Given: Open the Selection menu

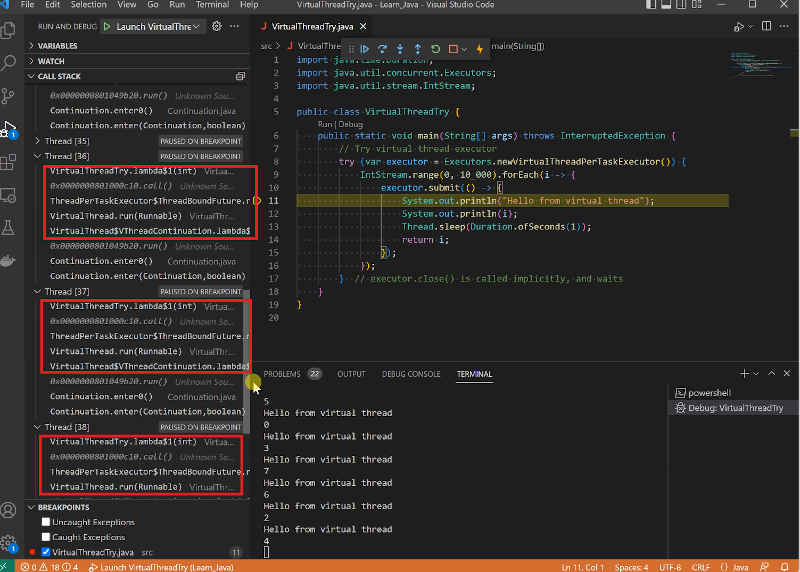Looking at the screenshot, I should pos(88,5).
